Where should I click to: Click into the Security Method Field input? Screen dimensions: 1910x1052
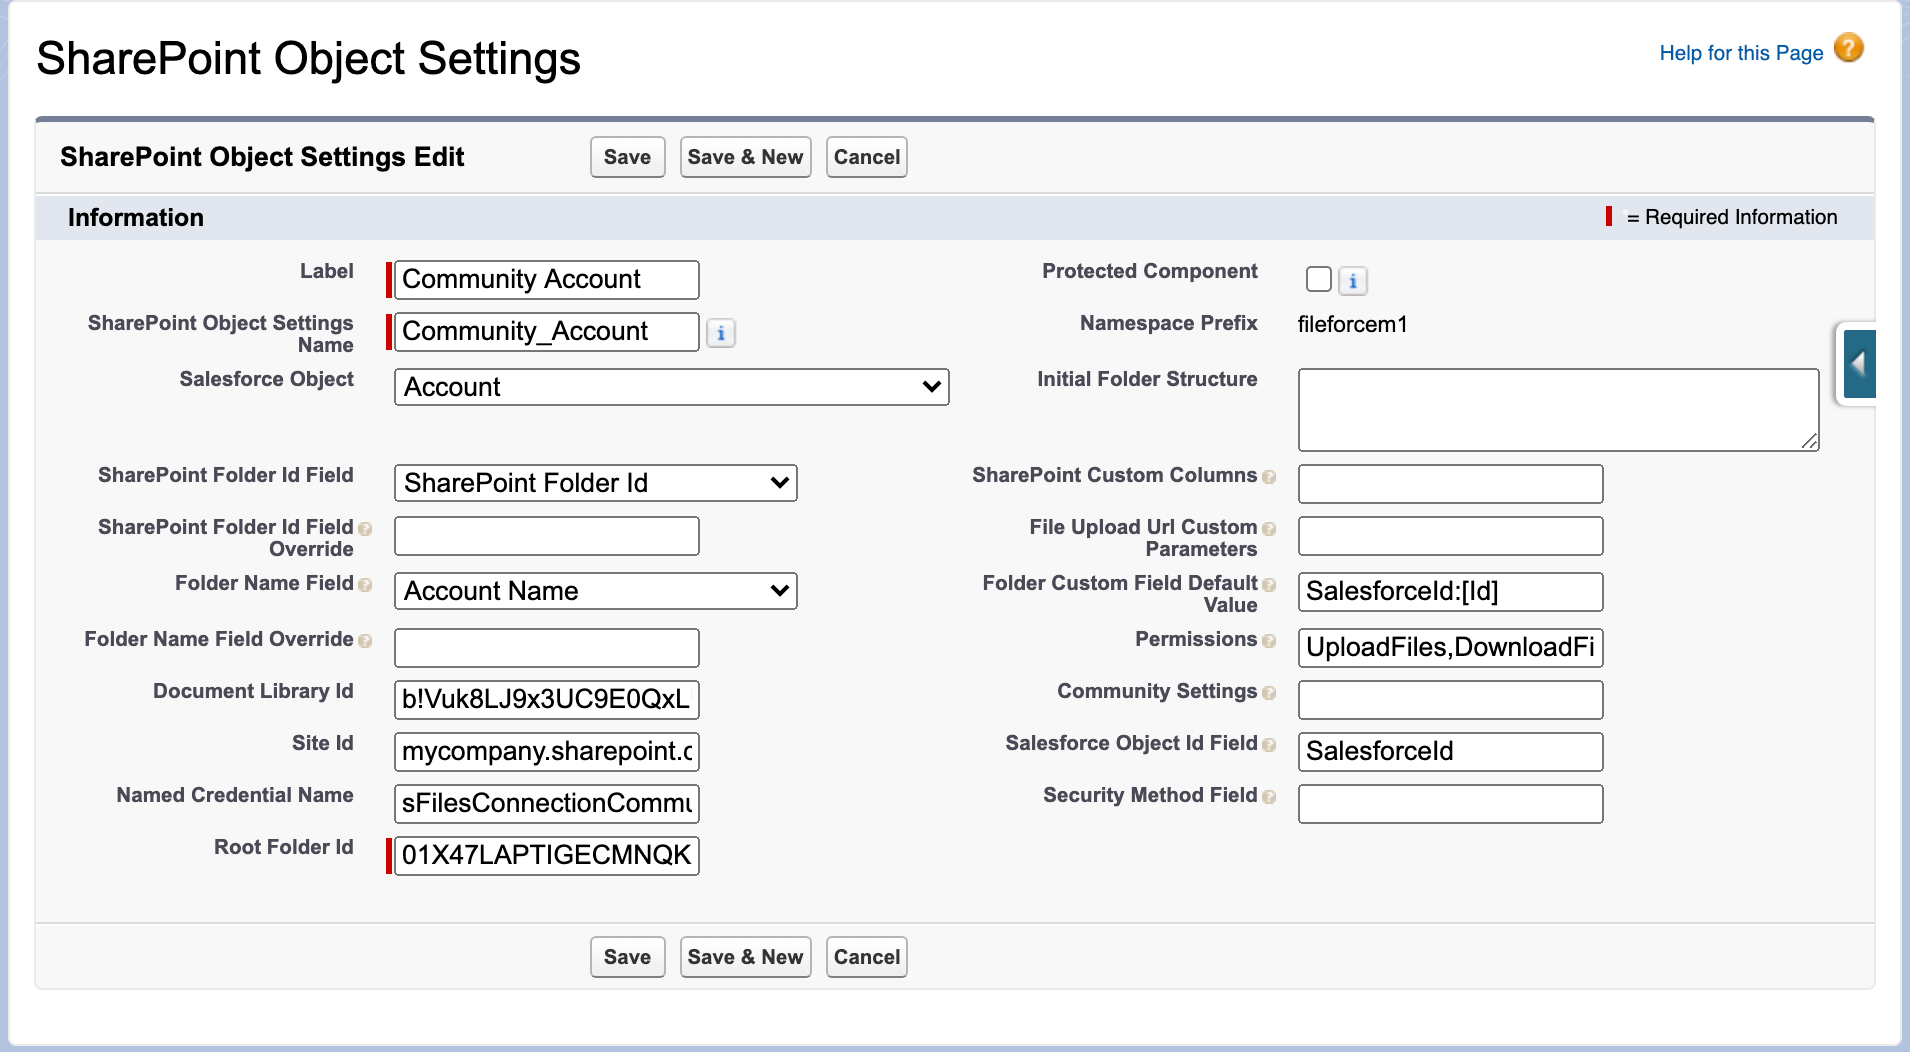(1450, 803)
